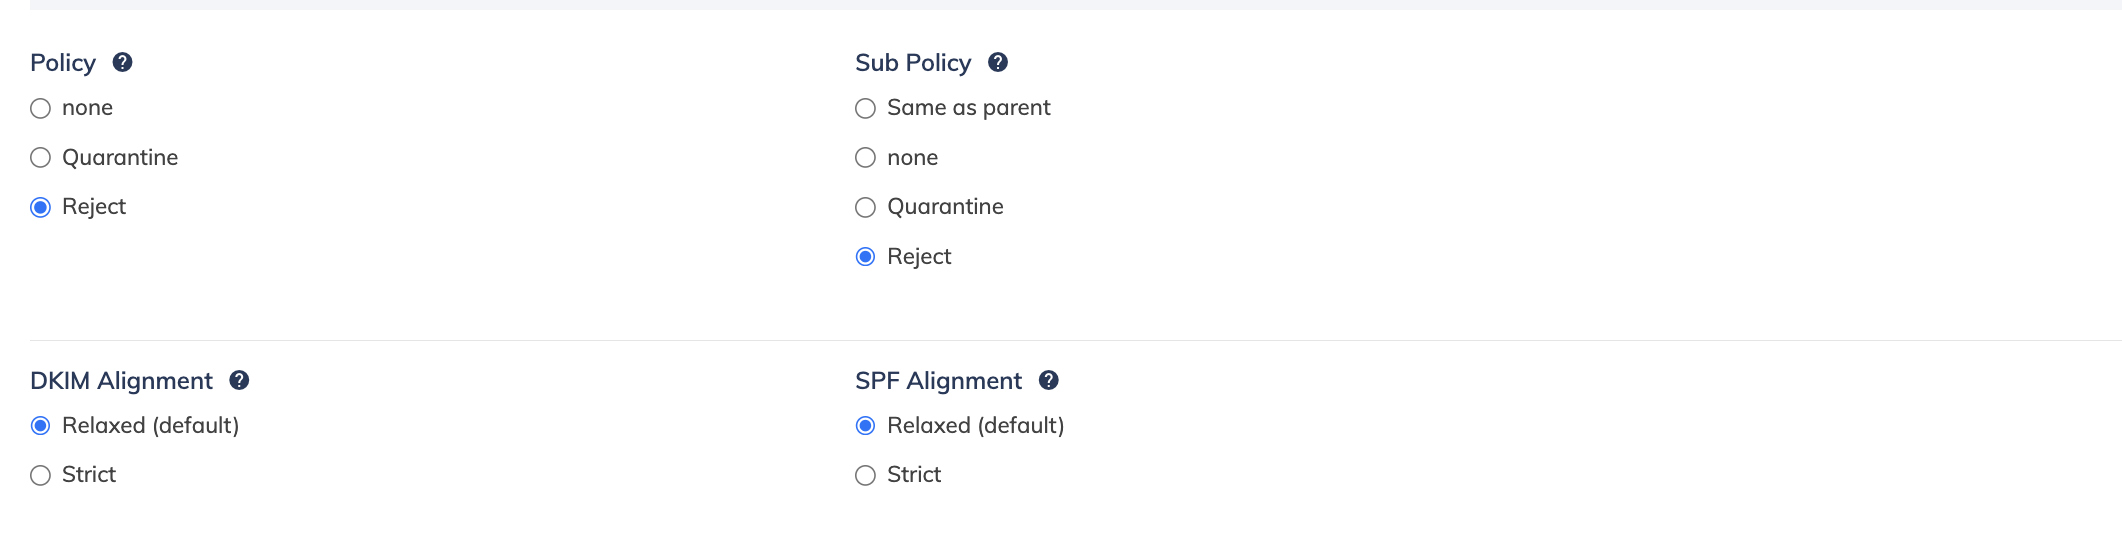Viewport: 2122px width, 534px height.
Task: Show the SPF Alignment help icon info
Action: tap(1048, 380)
